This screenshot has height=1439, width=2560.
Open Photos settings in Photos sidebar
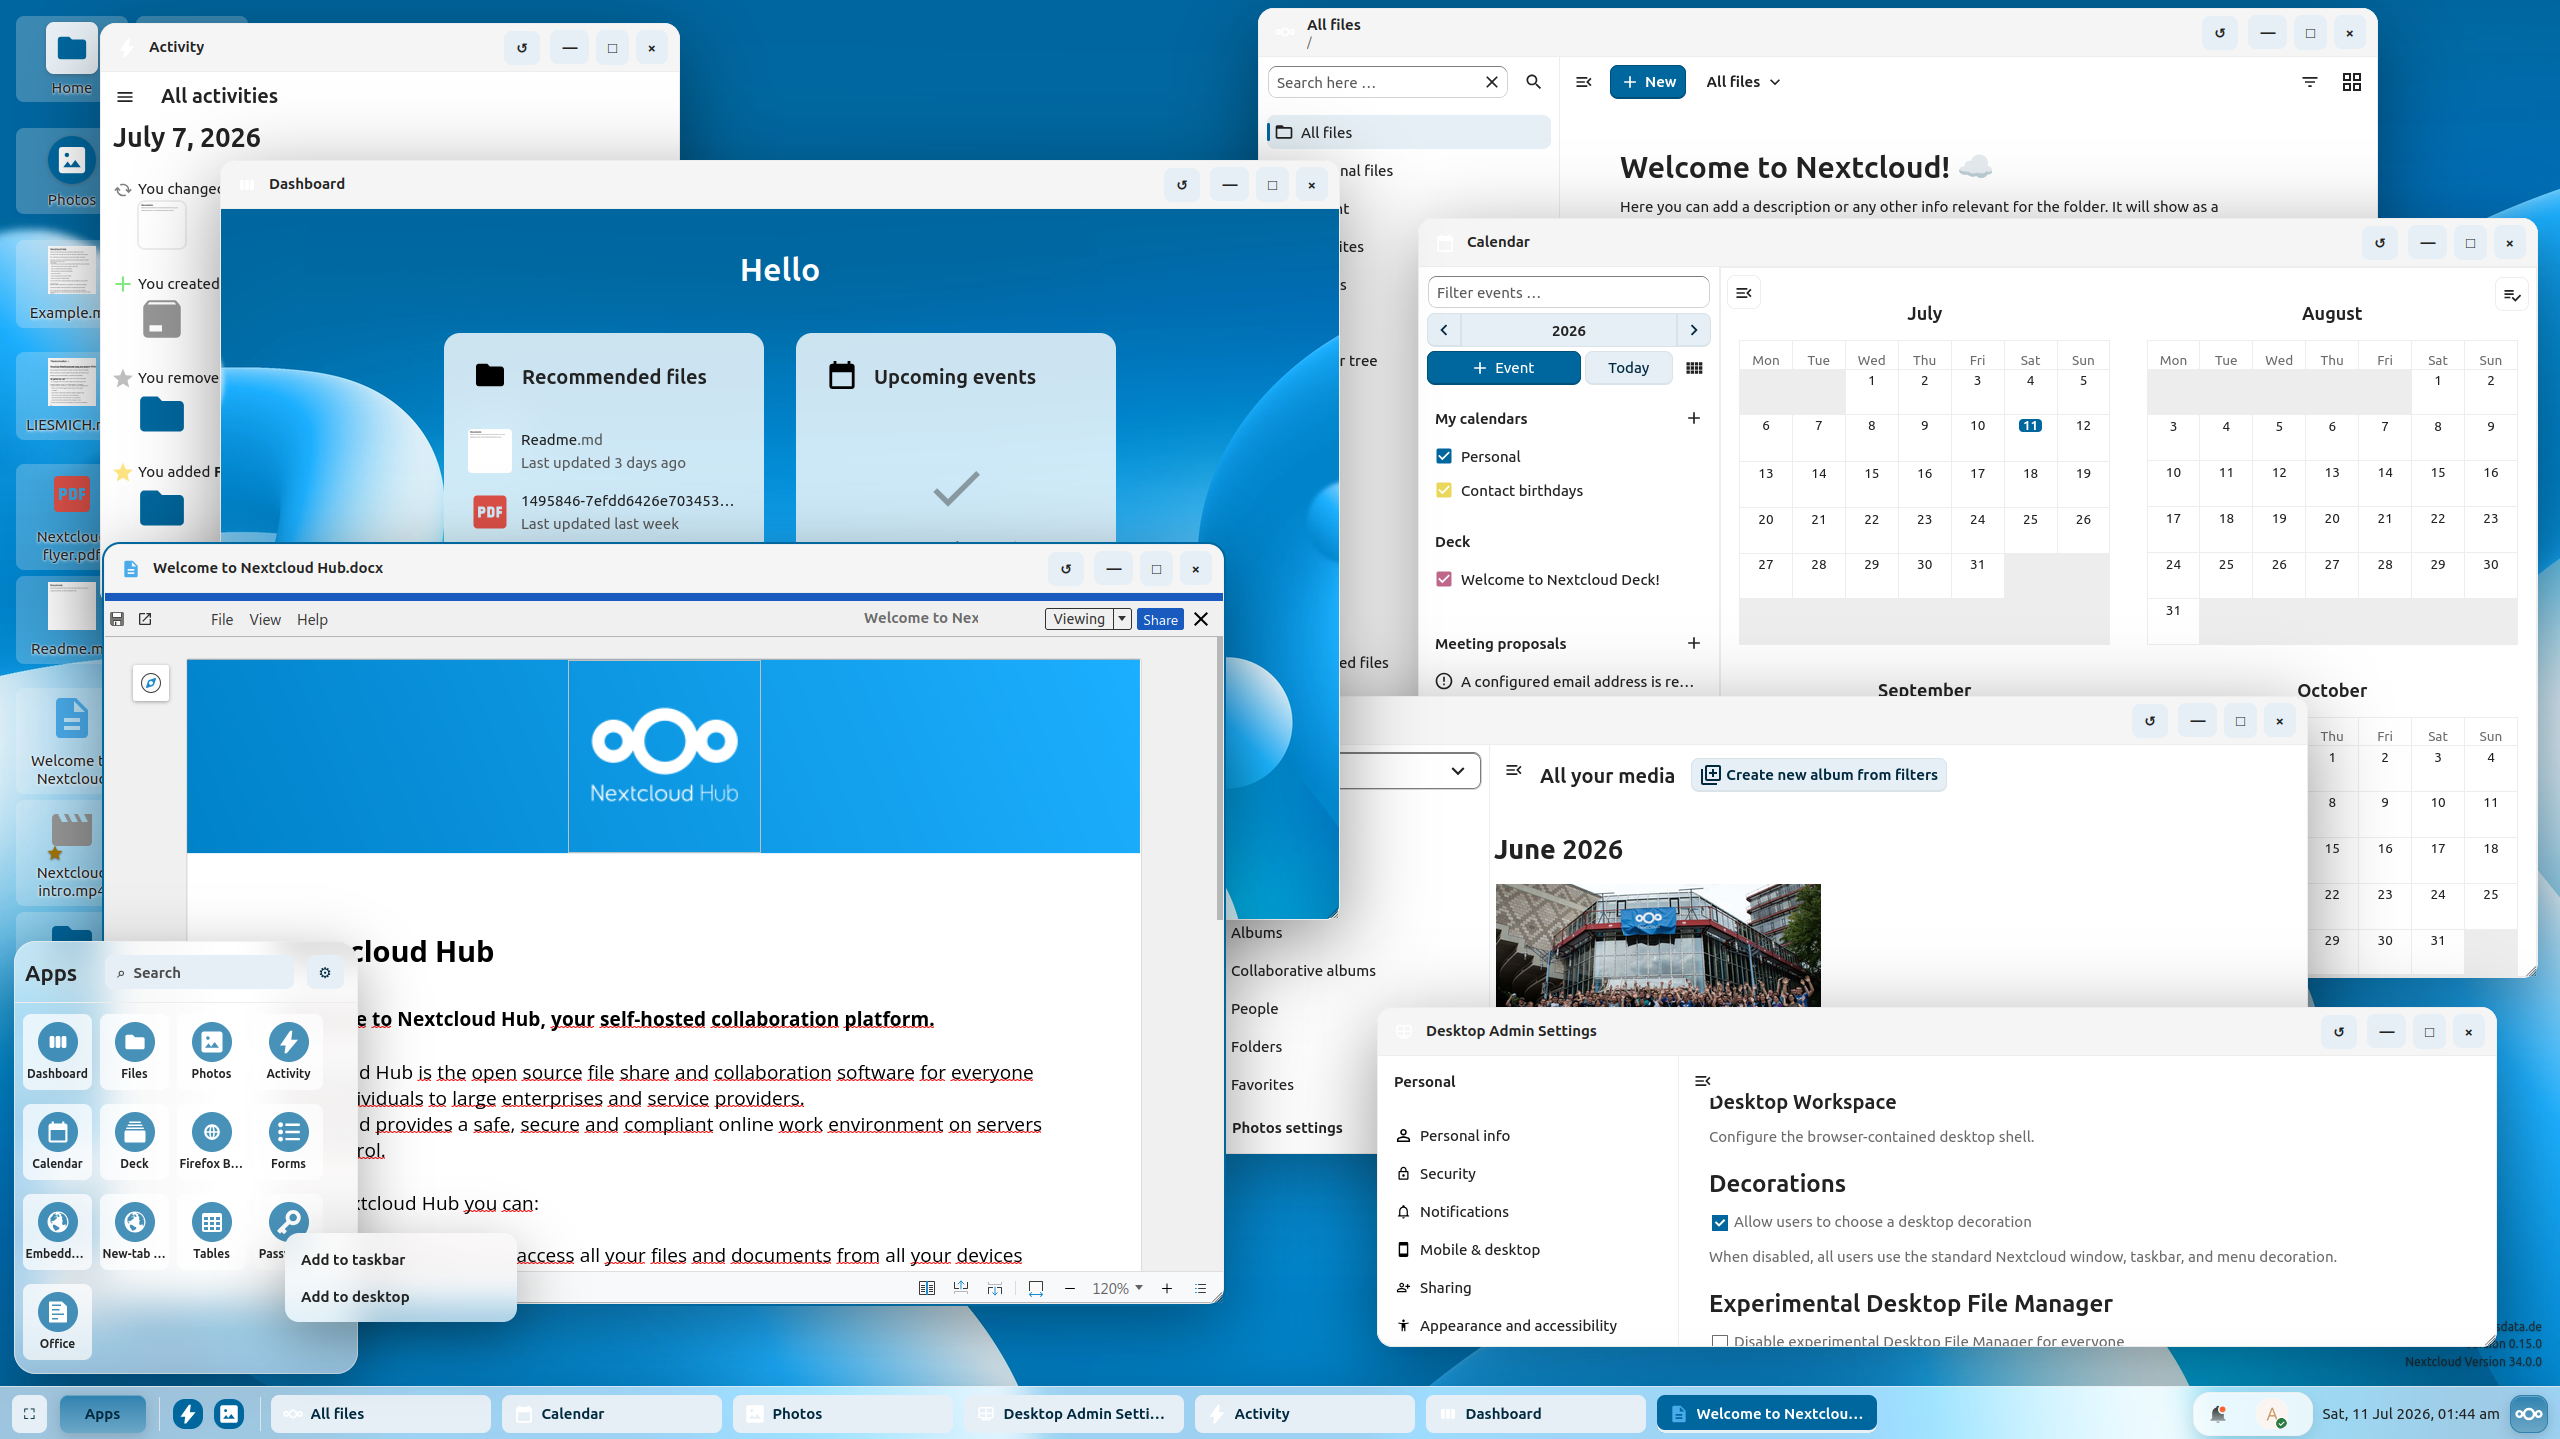point(1287,1127)
